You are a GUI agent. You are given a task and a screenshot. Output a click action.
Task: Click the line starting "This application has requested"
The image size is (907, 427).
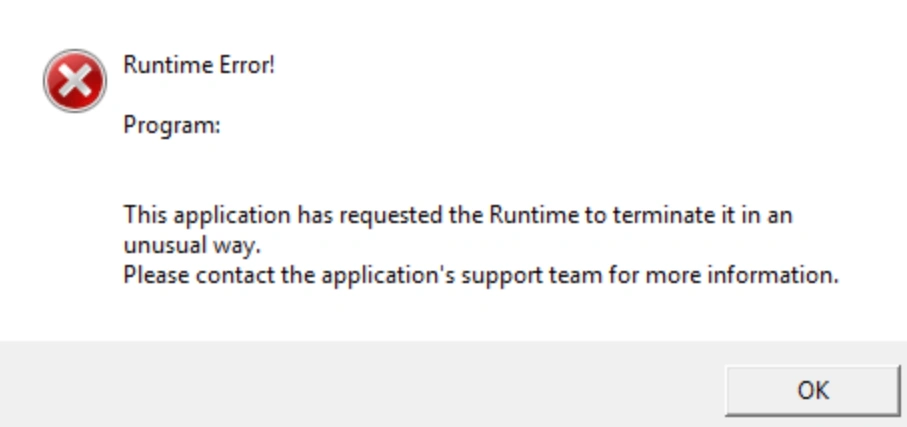click(457, 215)
